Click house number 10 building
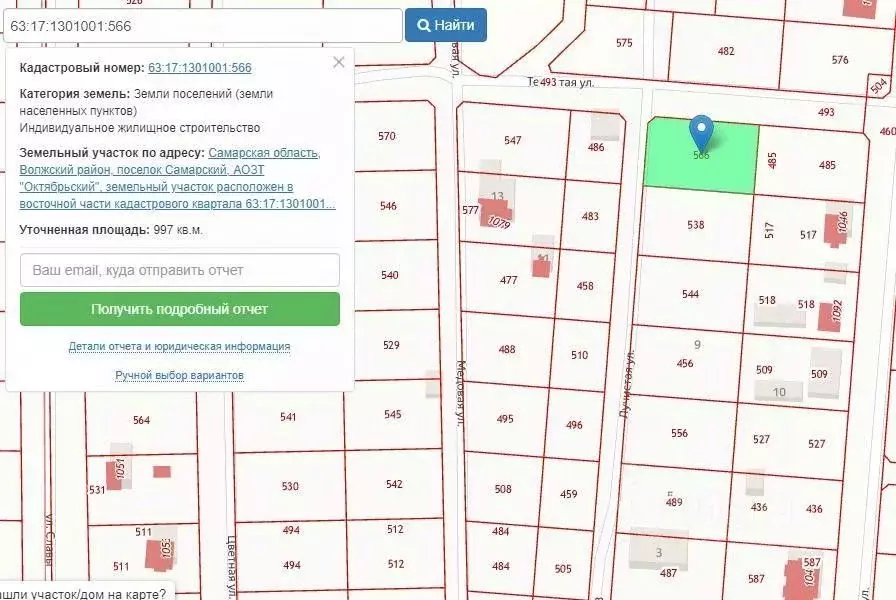 [779, 392]
